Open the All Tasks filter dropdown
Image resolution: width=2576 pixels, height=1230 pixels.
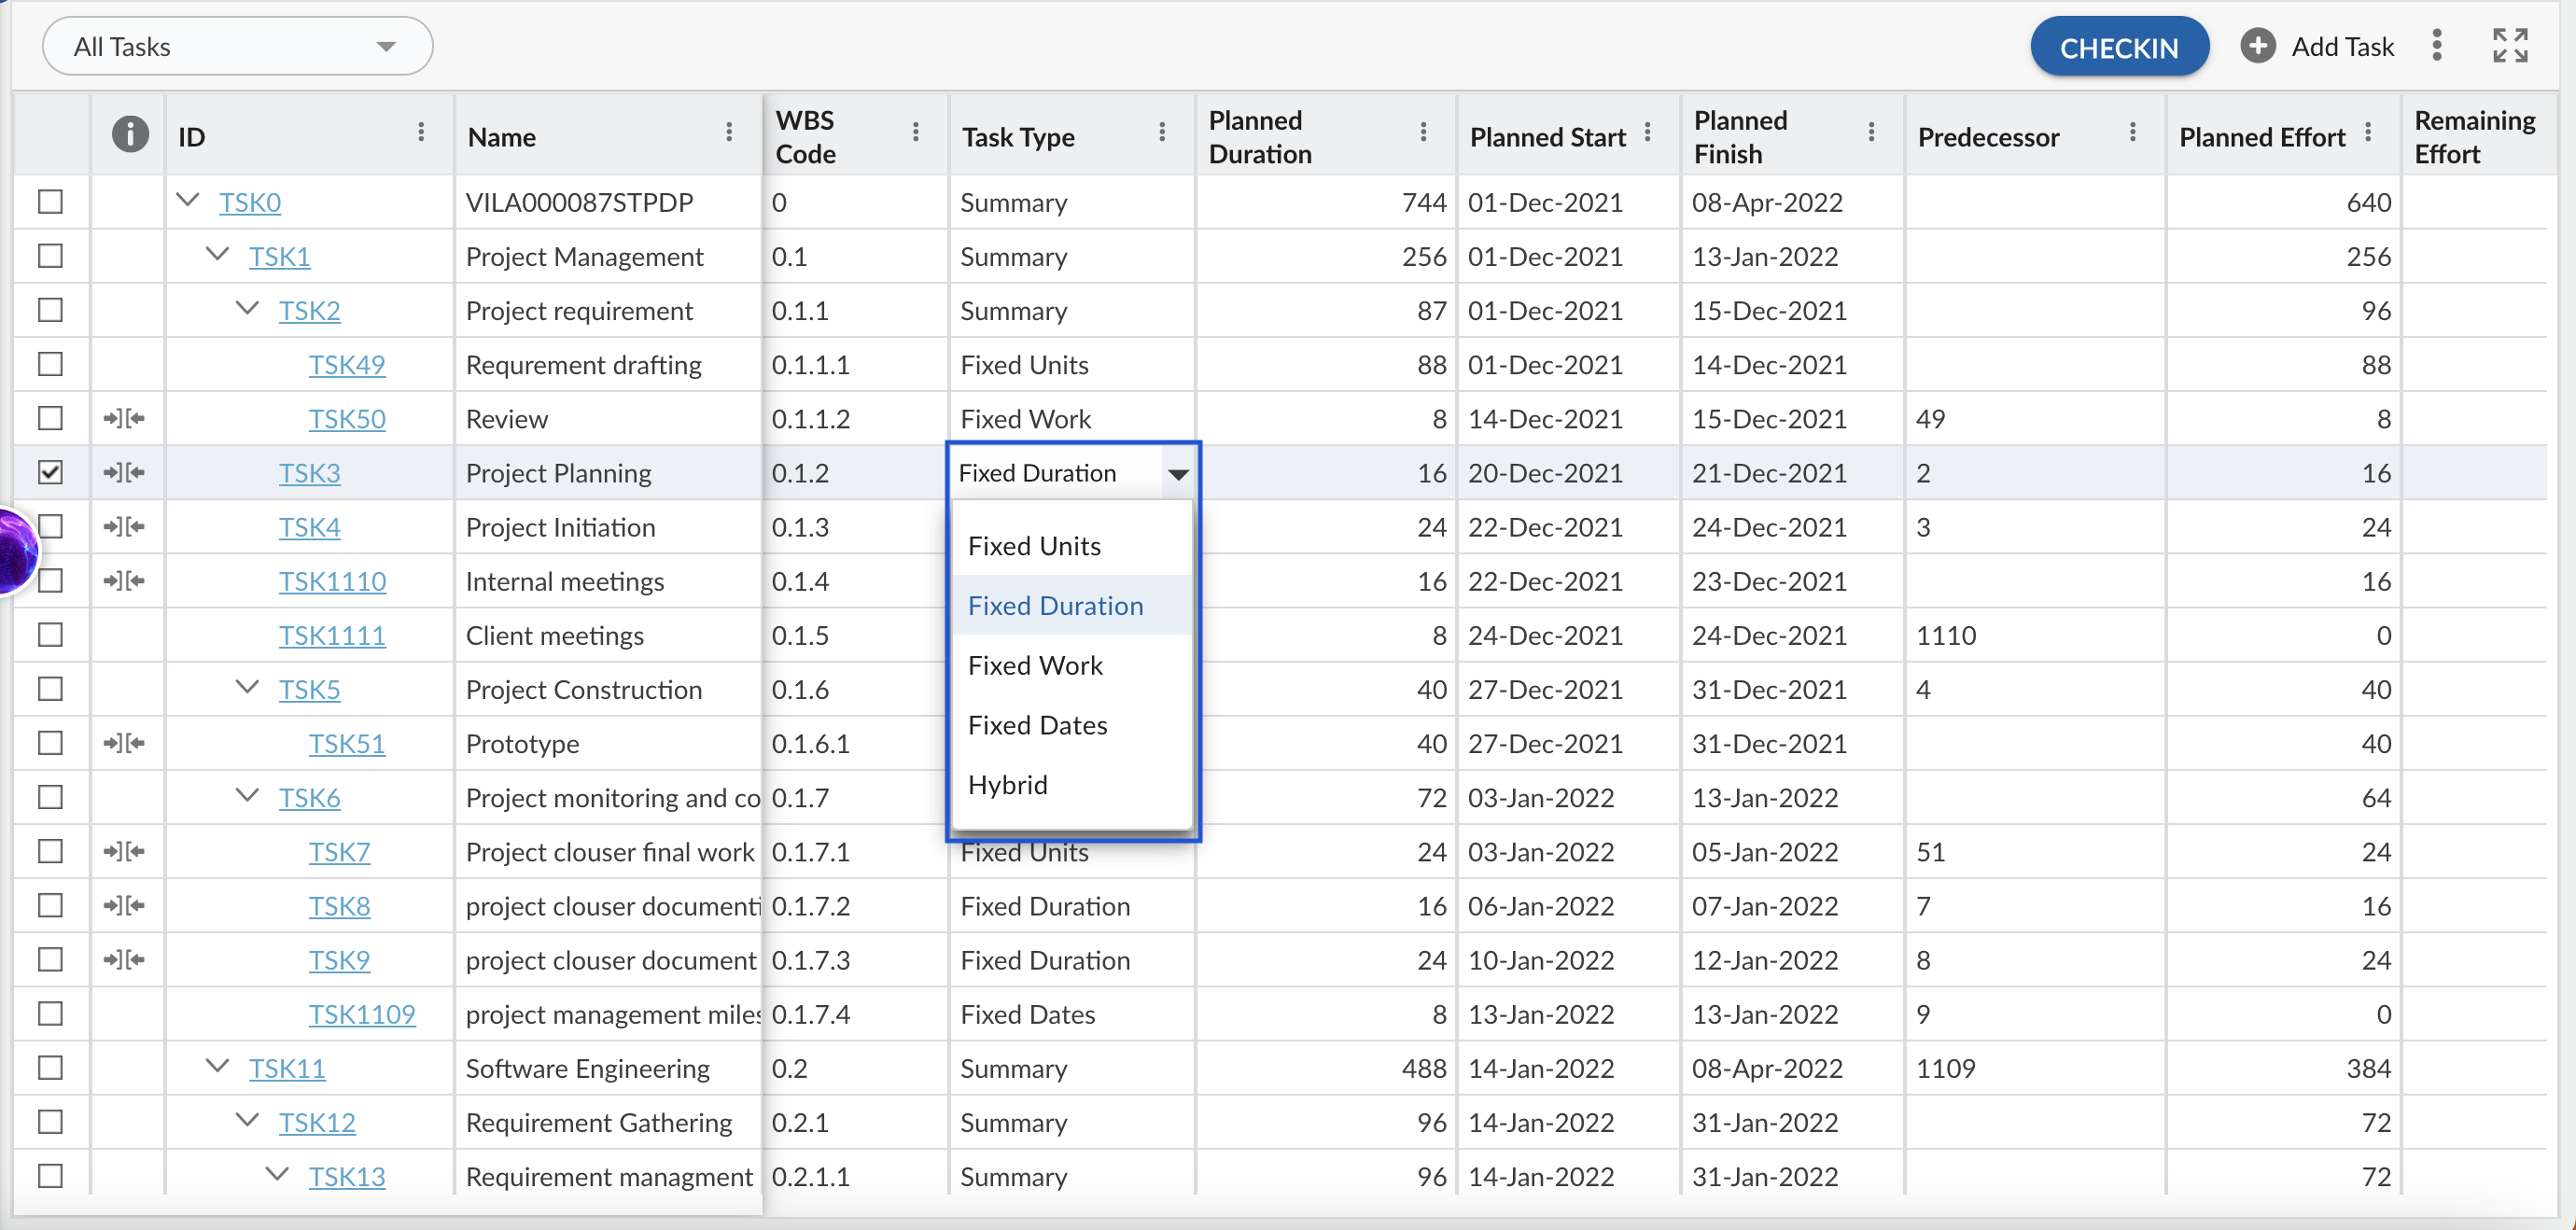coord(237,47)
